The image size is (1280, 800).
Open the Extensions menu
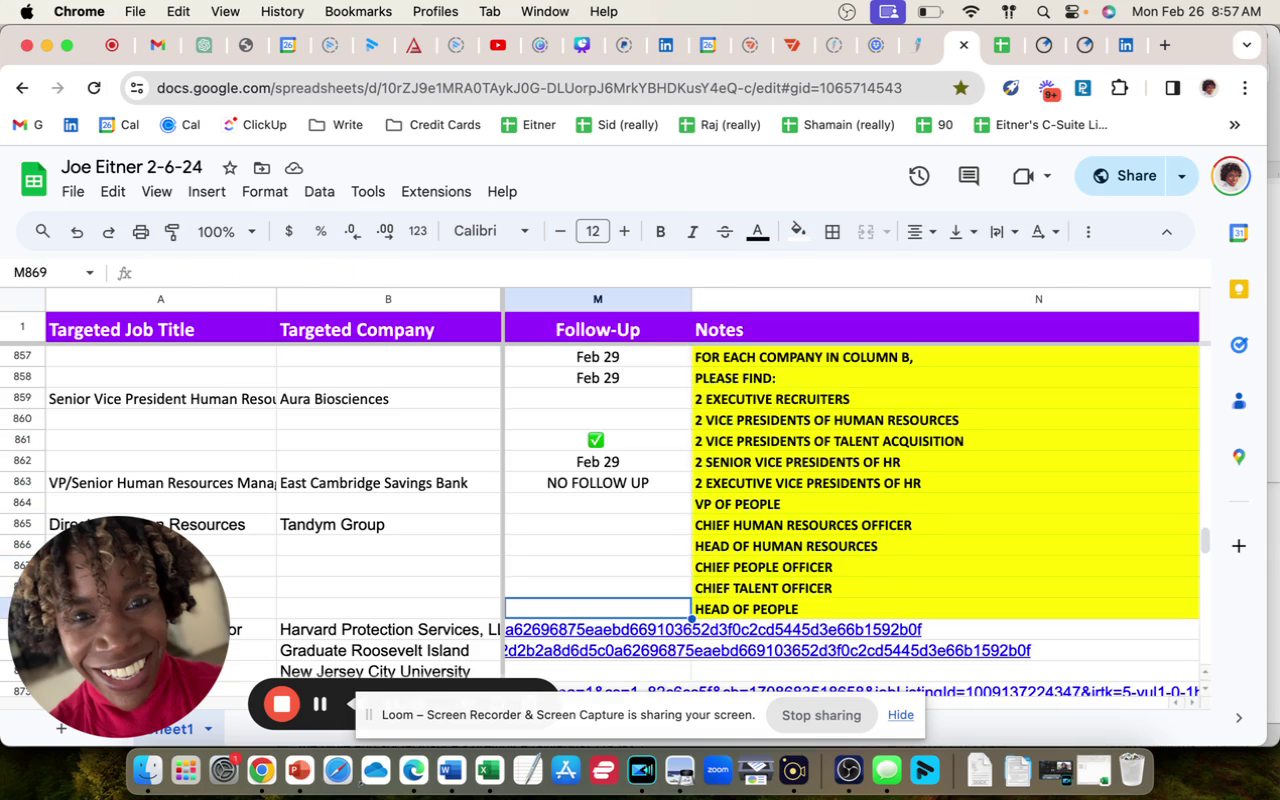(436, 192)
